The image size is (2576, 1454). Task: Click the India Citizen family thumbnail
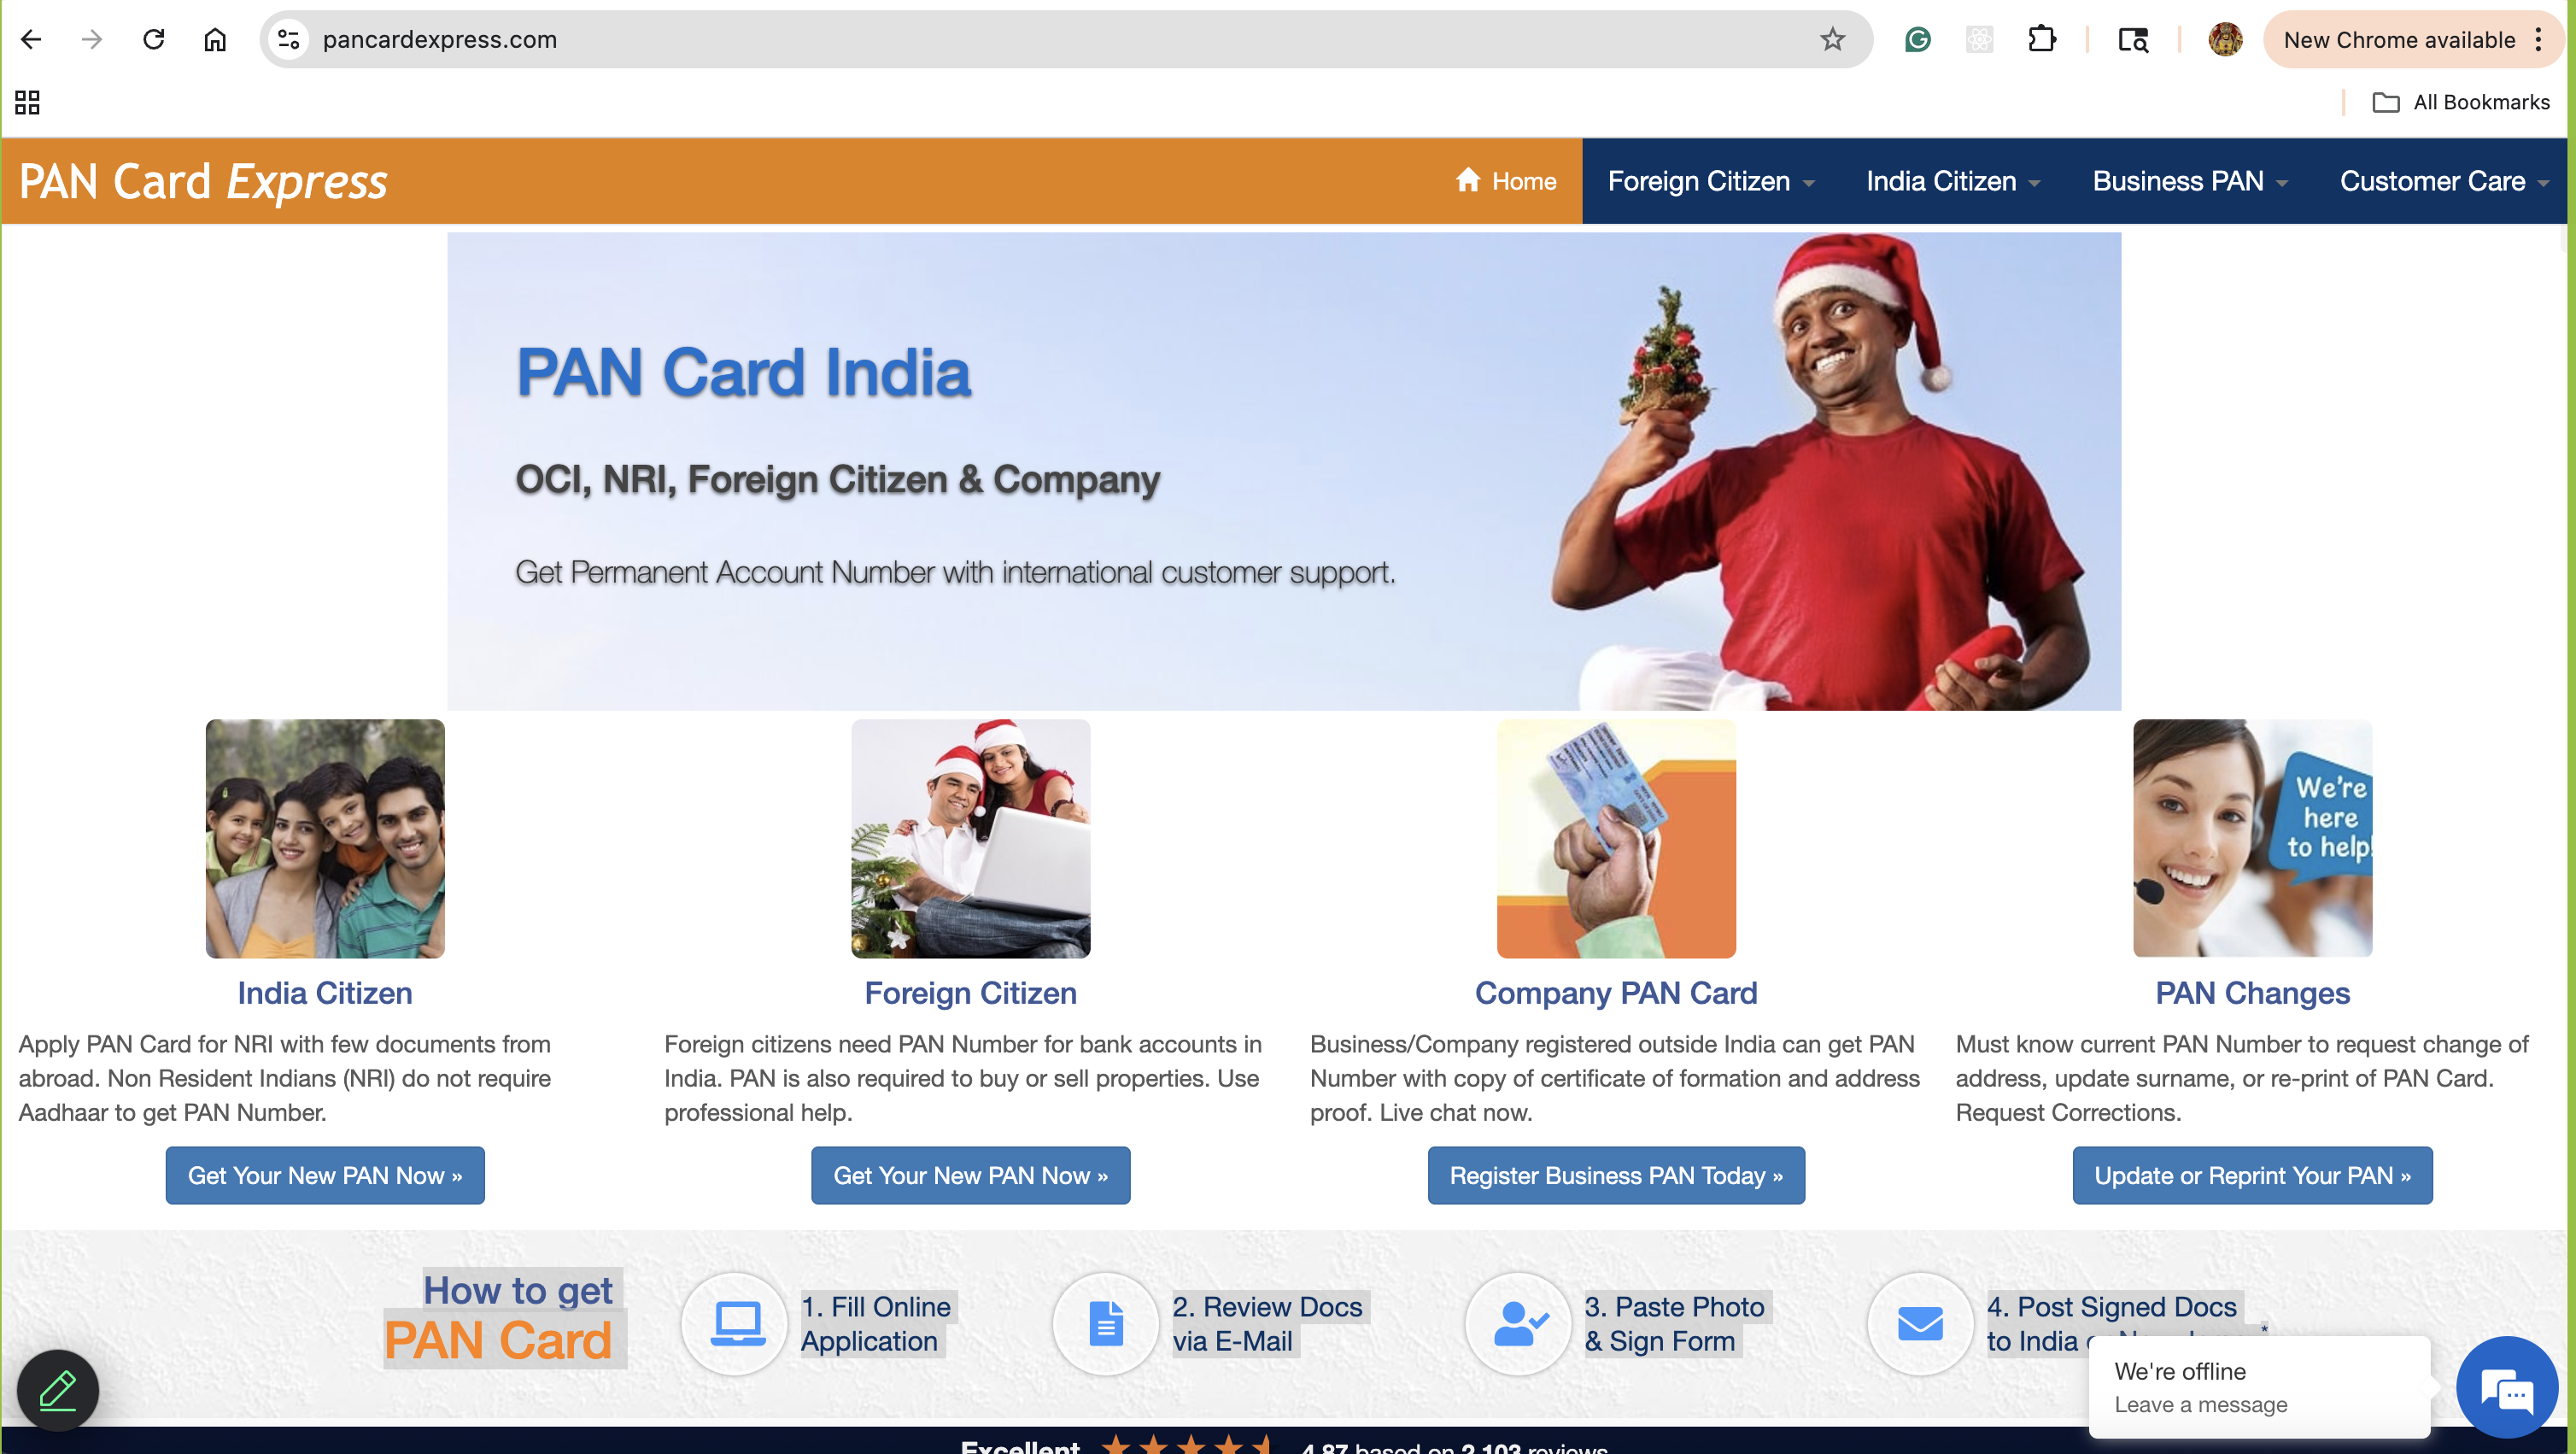tap(325, 838)
